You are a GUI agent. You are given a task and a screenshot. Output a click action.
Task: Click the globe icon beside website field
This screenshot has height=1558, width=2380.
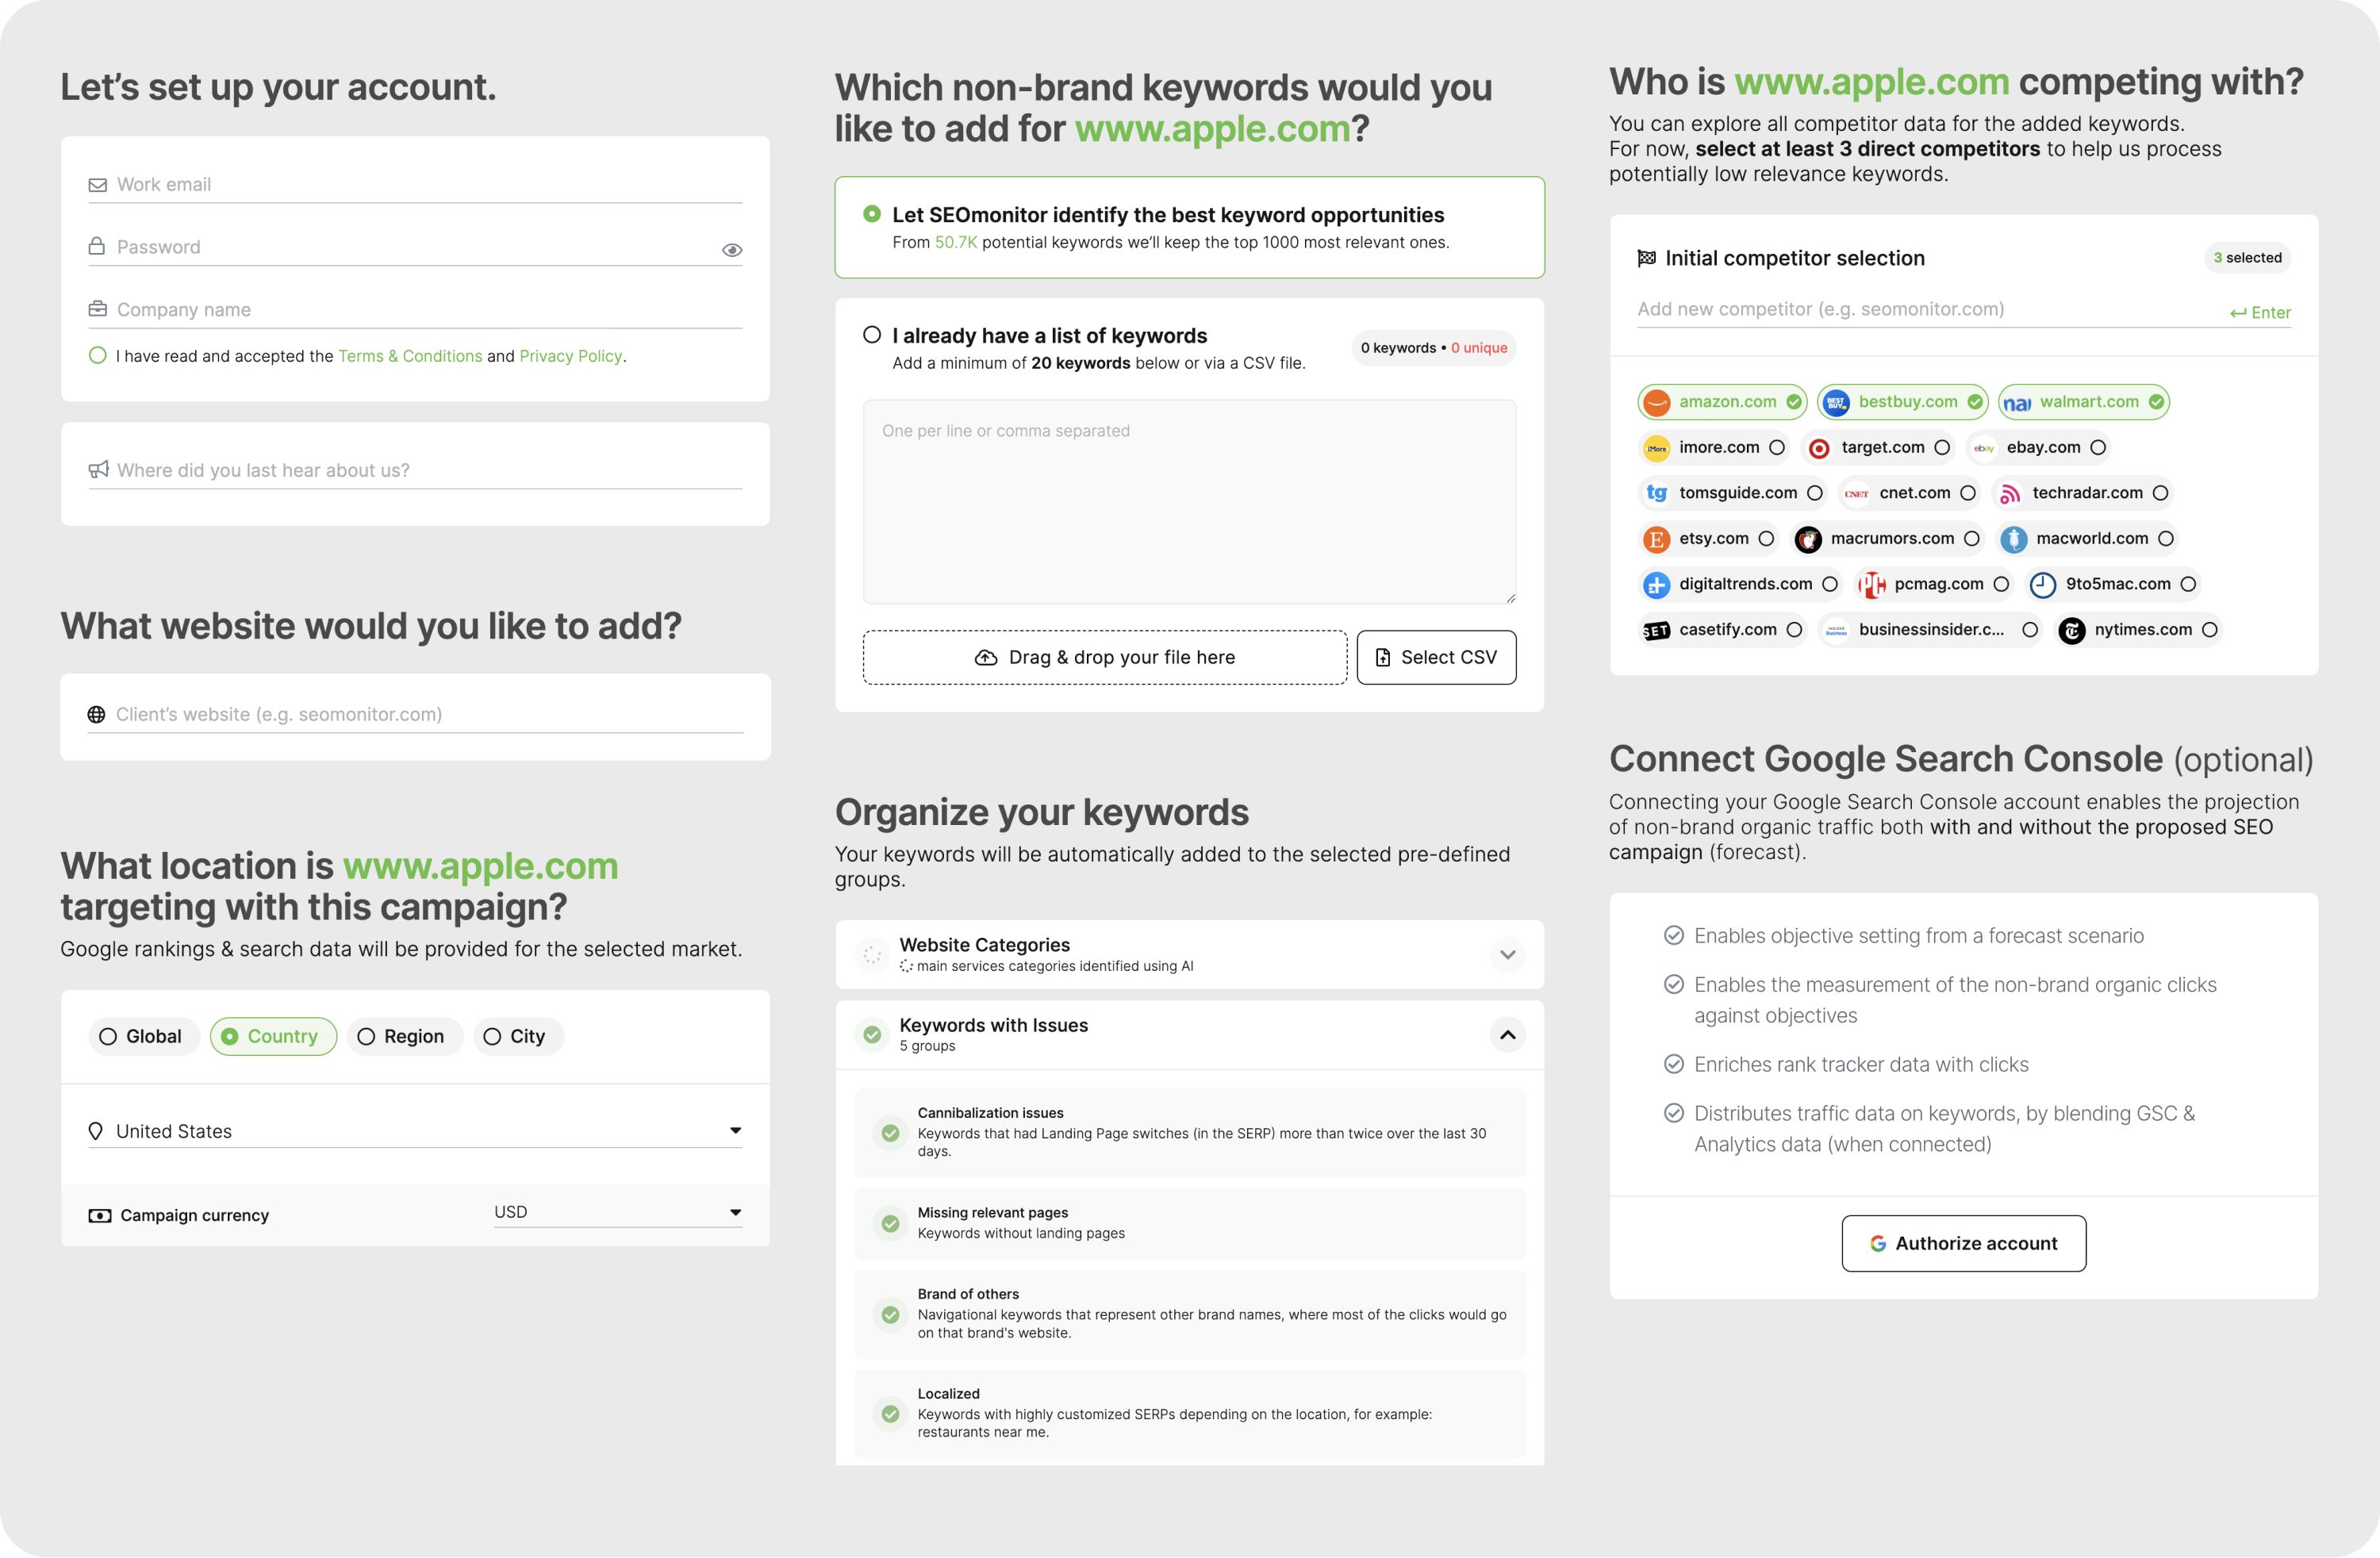pos(97,714)
